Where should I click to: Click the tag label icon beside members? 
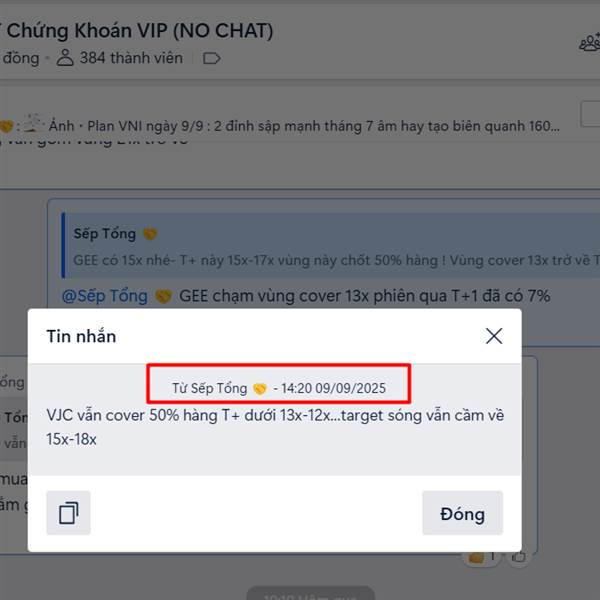point(211,59)
